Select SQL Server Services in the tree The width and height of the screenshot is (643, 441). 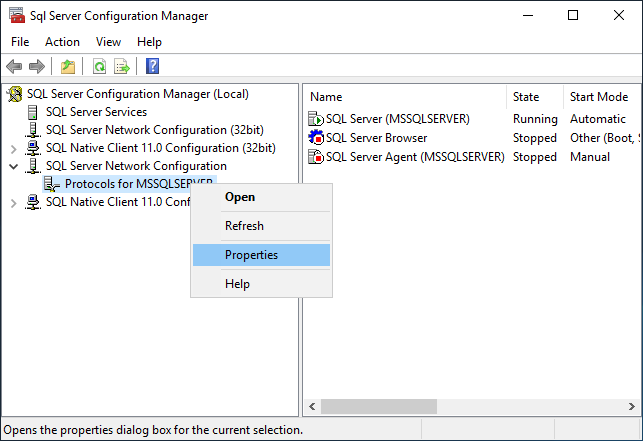coord(96,112)
